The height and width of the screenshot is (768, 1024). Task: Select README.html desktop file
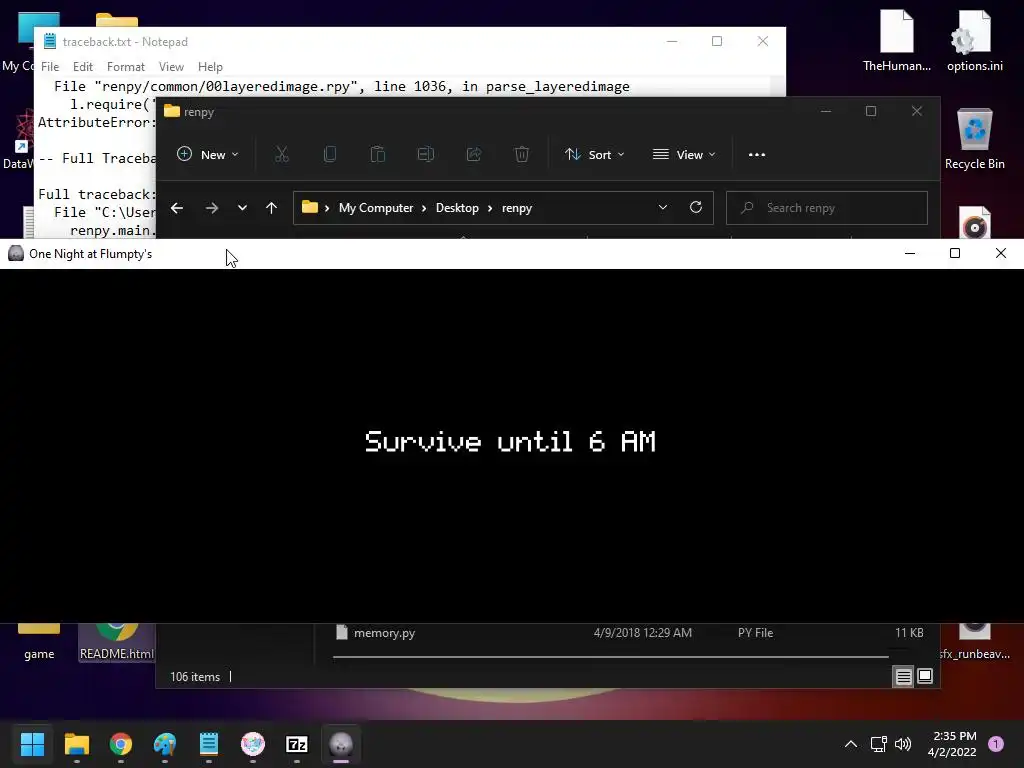(x=117, y=642)
